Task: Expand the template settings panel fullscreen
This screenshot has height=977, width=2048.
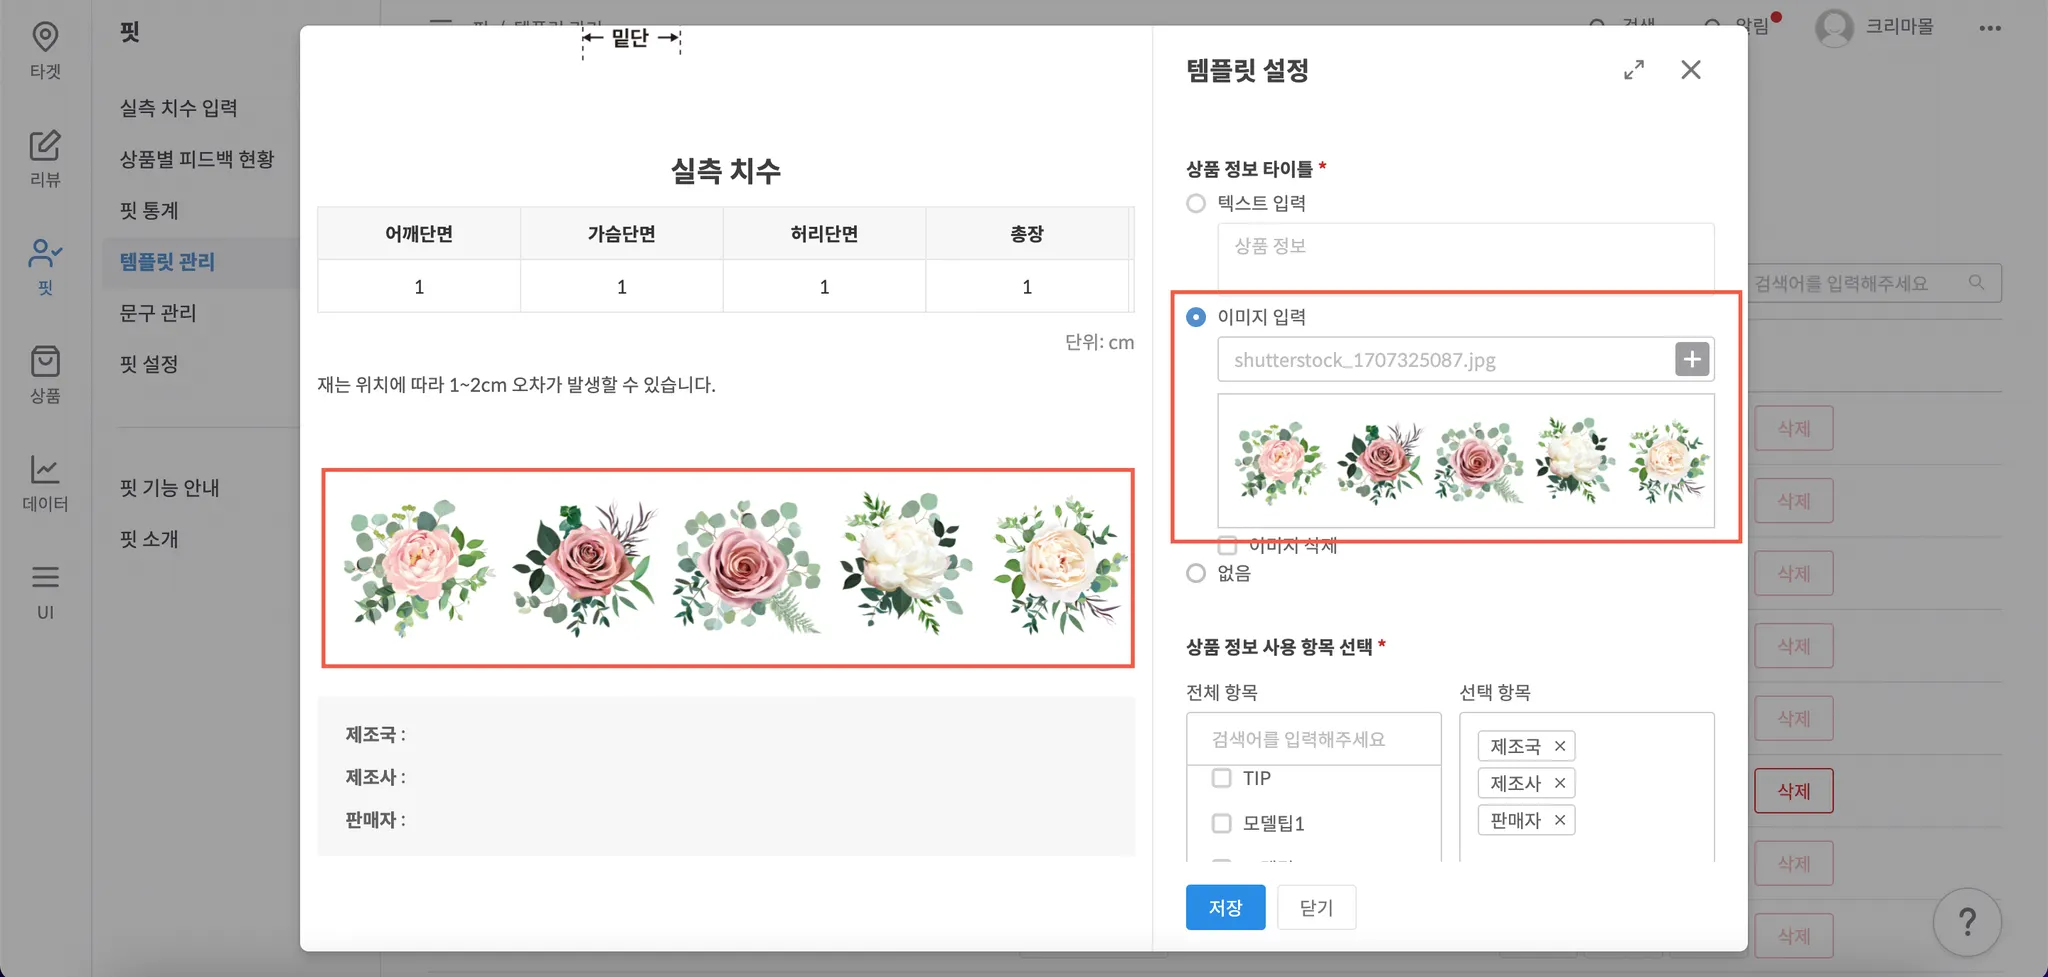Action: coord(1634,70)
